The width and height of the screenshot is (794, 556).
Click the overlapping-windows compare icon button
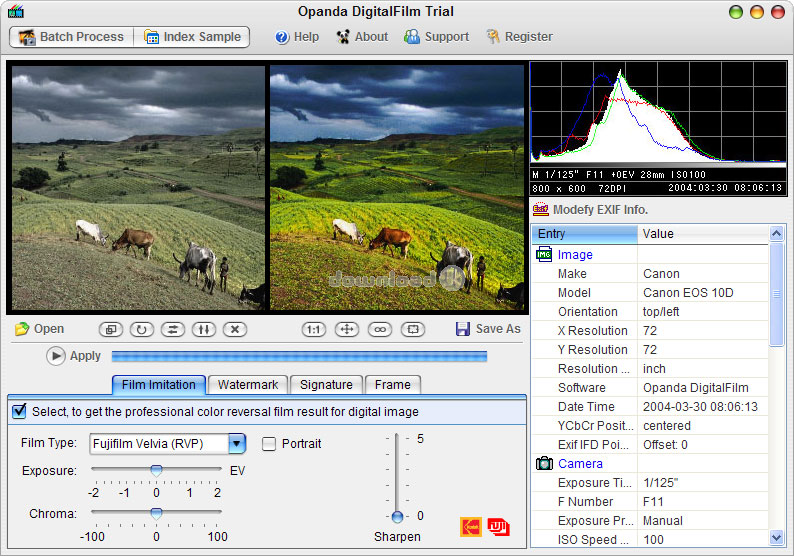click(x=110, y=330)
